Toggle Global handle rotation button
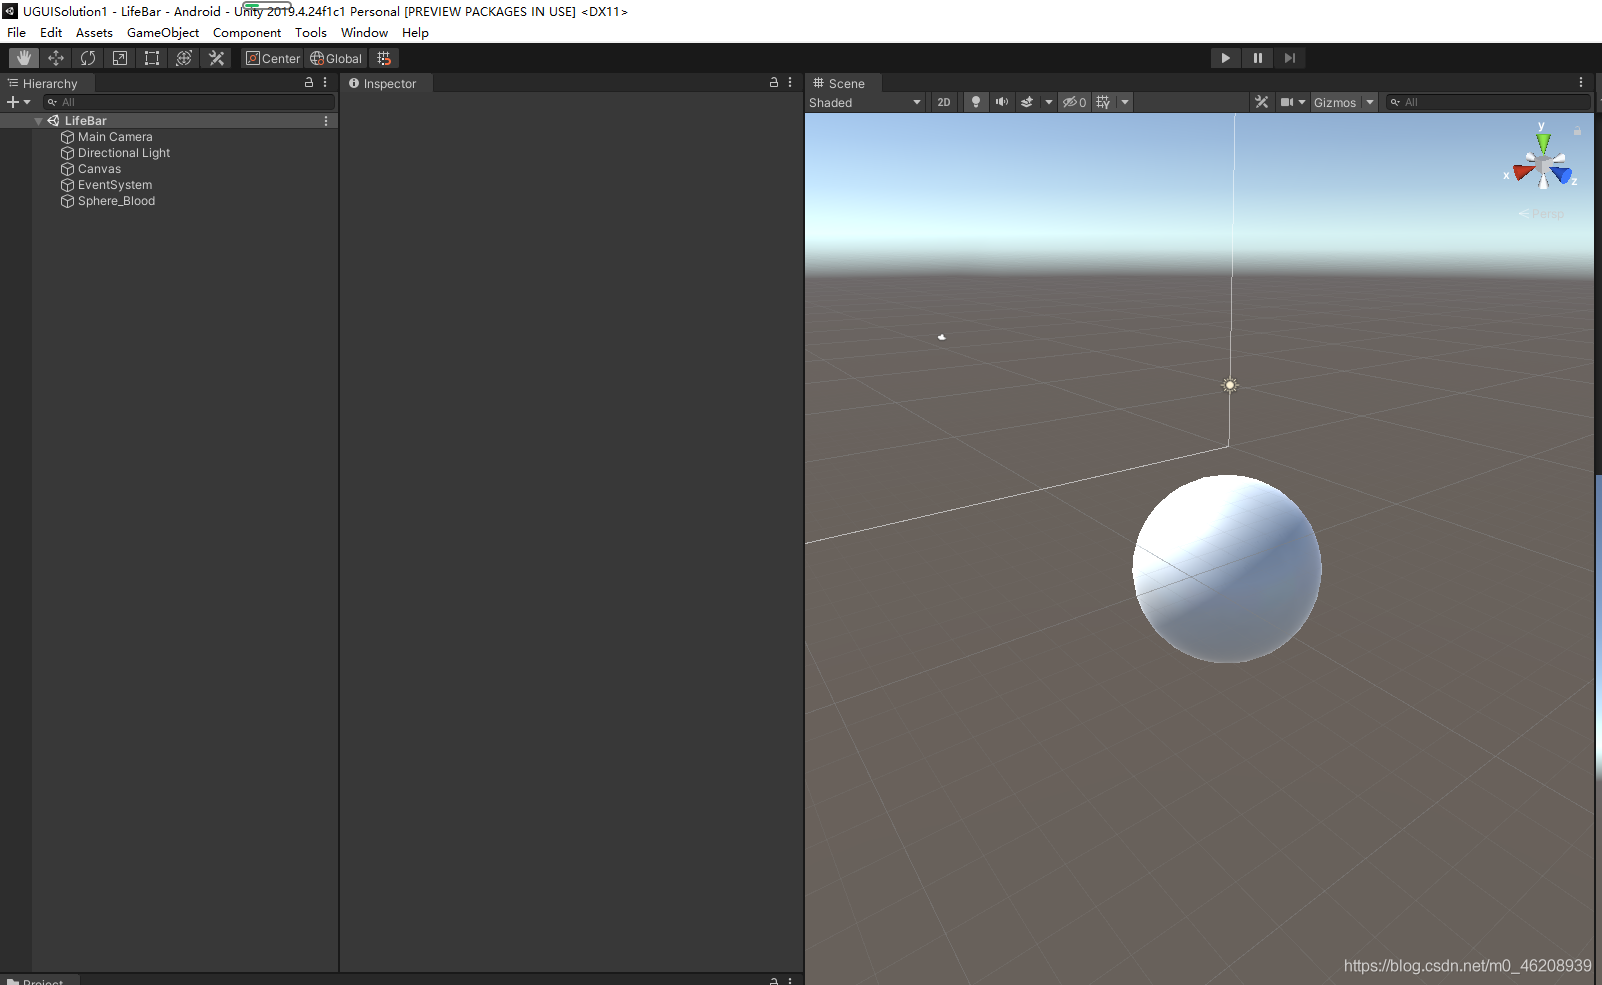 click(336, 58)
